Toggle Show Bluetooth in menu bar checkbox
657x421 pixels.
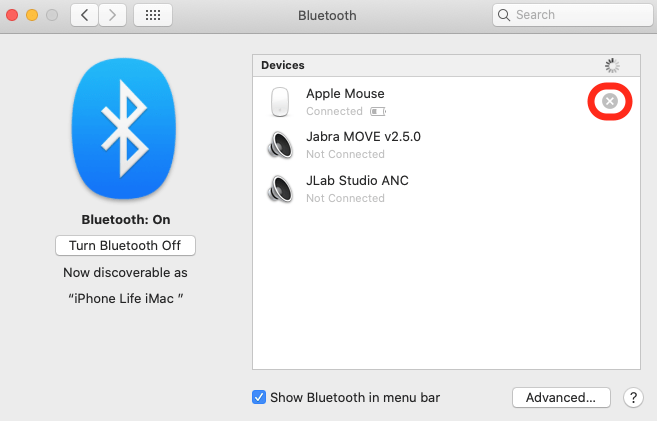point(259,397)
